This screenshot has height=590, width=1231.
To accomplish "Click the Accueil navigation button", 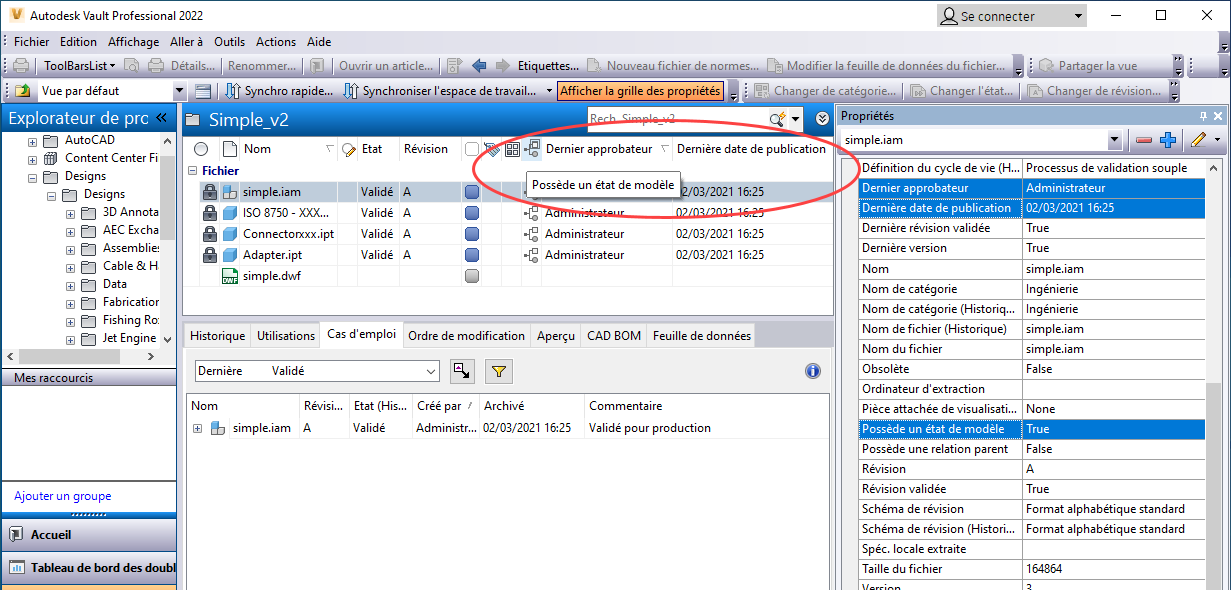I will coord(88,535).
